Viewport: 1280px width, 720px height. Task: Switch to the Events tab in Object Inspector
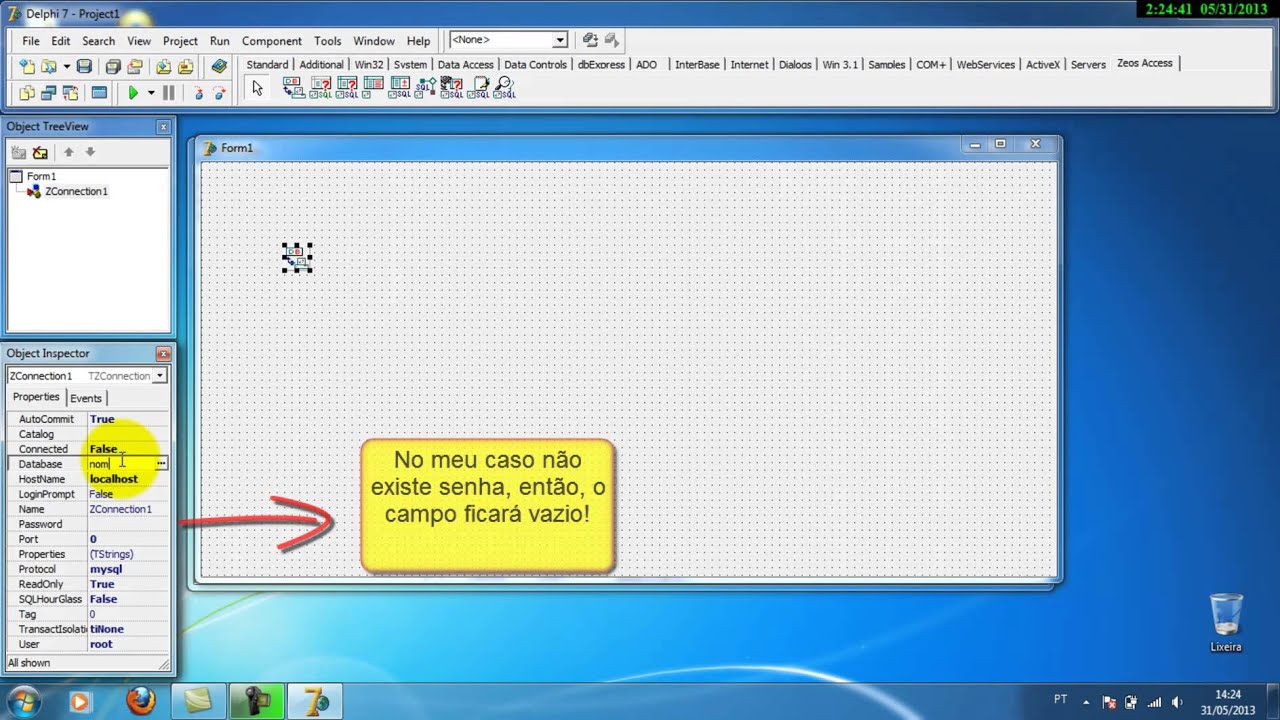click(x=86, y=398)
